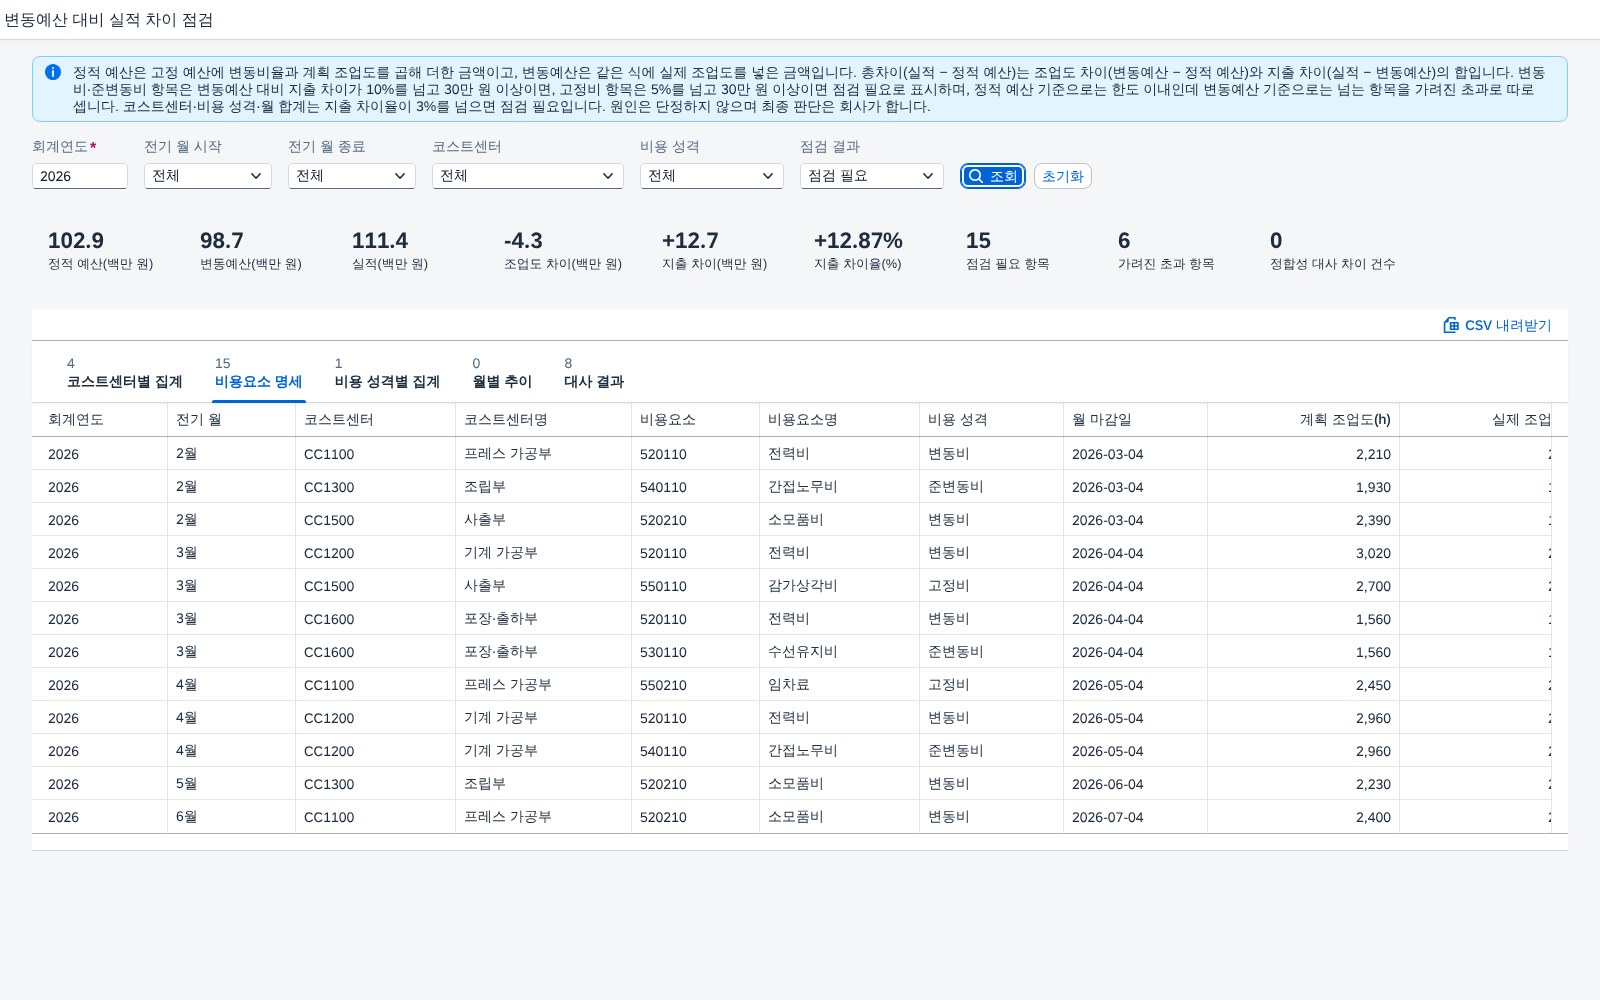
Task: Click the 6월 period cell
Action: click(232, 817)
